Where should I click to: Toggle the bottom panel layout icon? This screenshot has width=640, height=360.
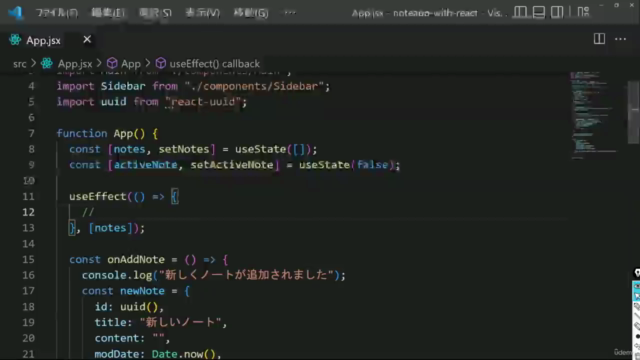[539, 12]
